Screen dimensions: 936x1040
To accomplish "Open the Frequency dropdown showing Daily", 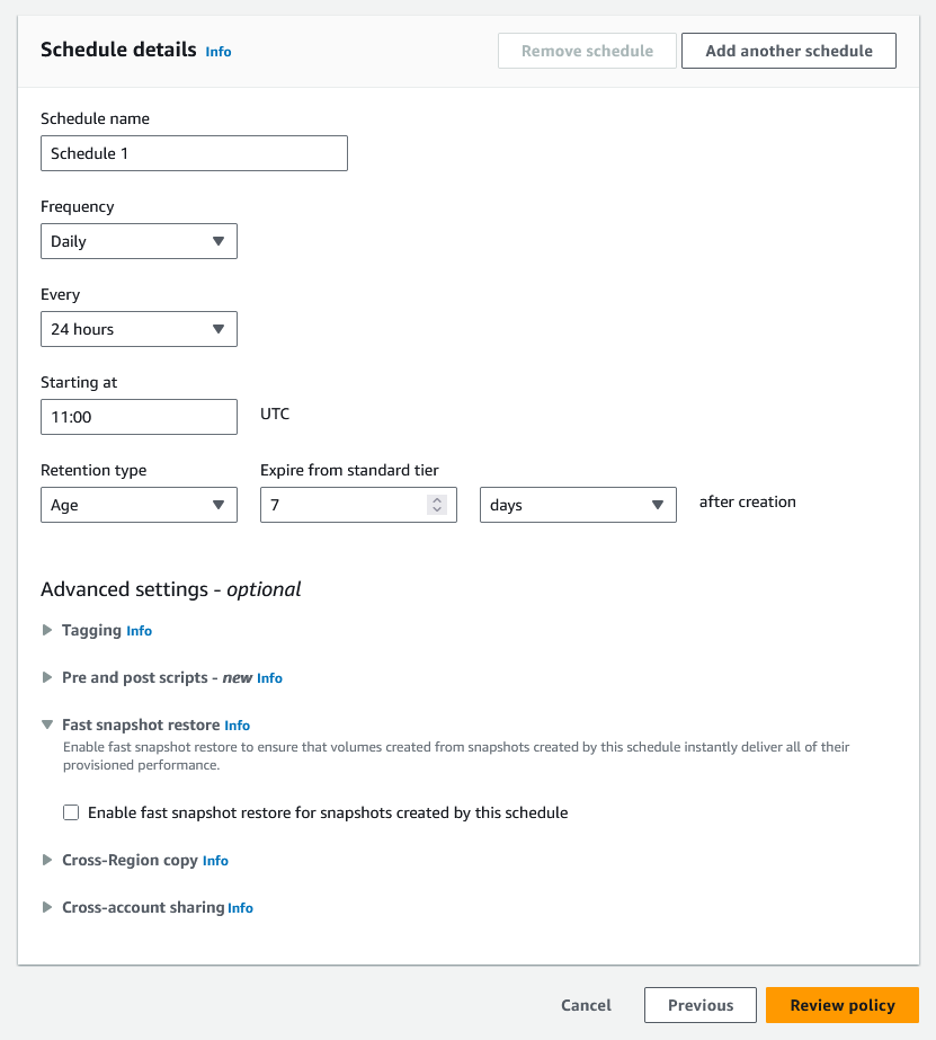I will [138, 241].
